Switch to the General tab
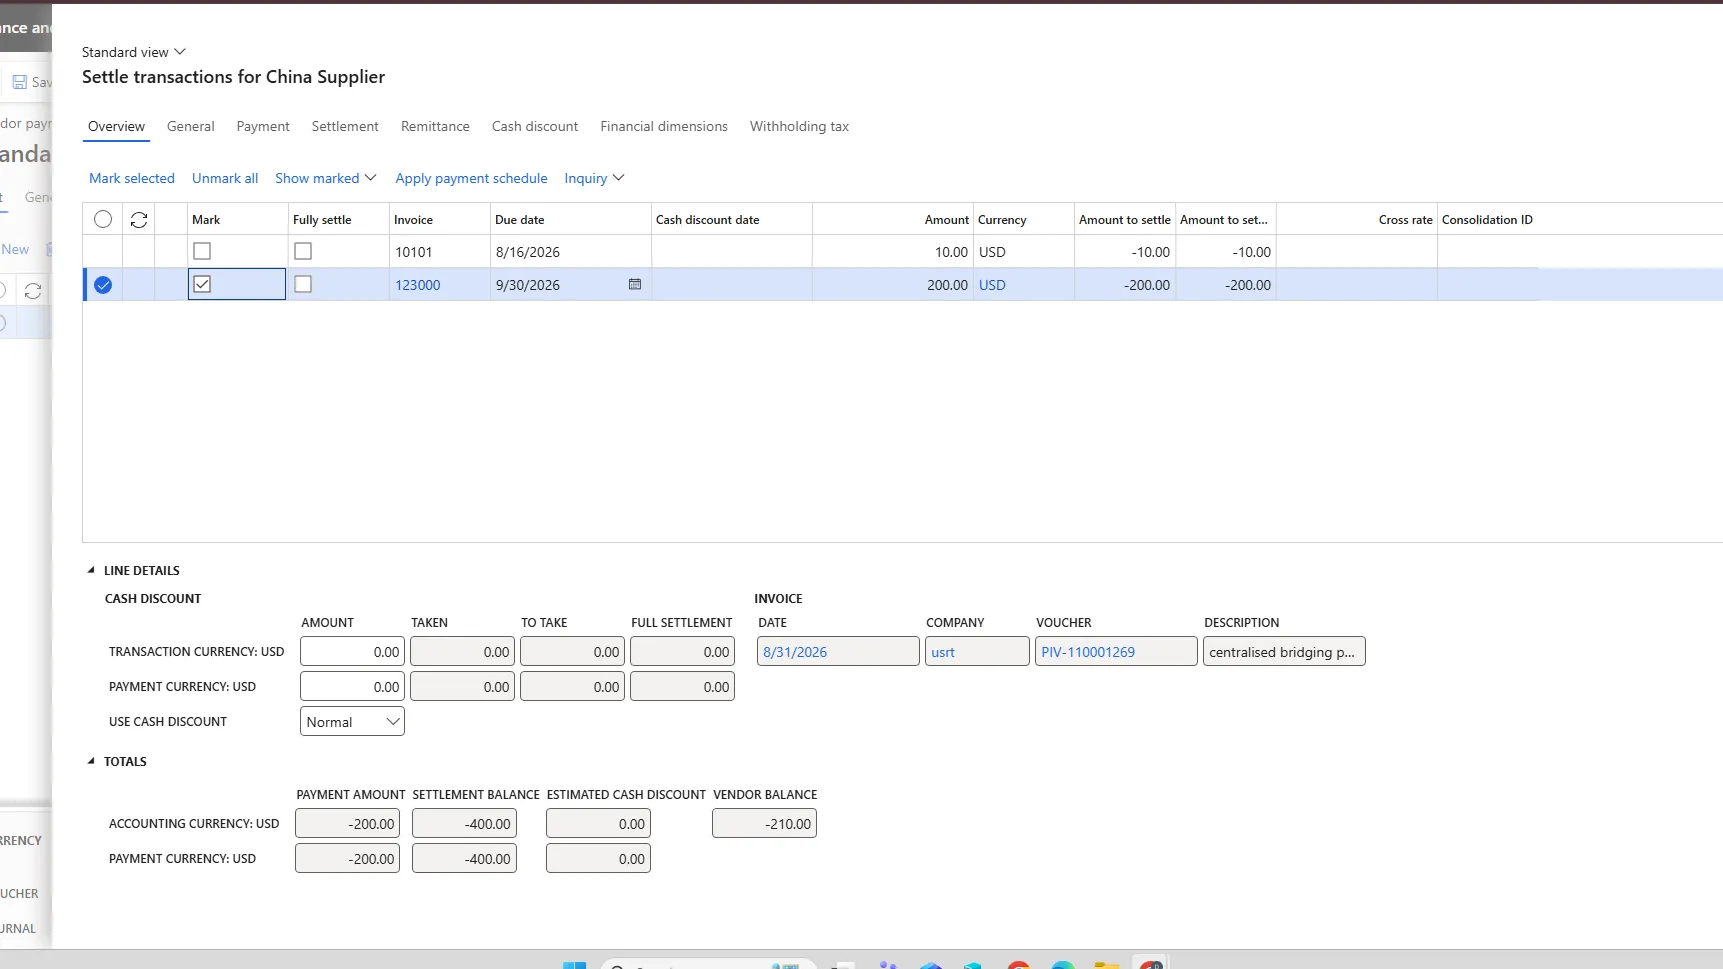The image size is (1723, 969). click(191, 127)
